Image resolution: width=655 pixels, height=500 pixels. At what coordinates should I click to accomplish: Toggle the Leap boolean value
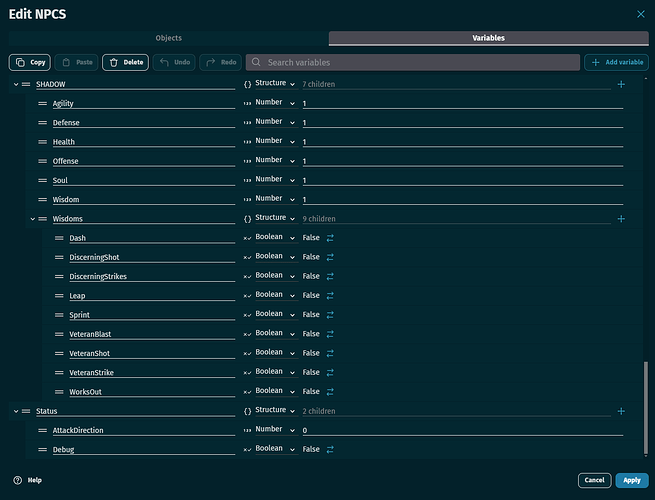click(330, 296)
